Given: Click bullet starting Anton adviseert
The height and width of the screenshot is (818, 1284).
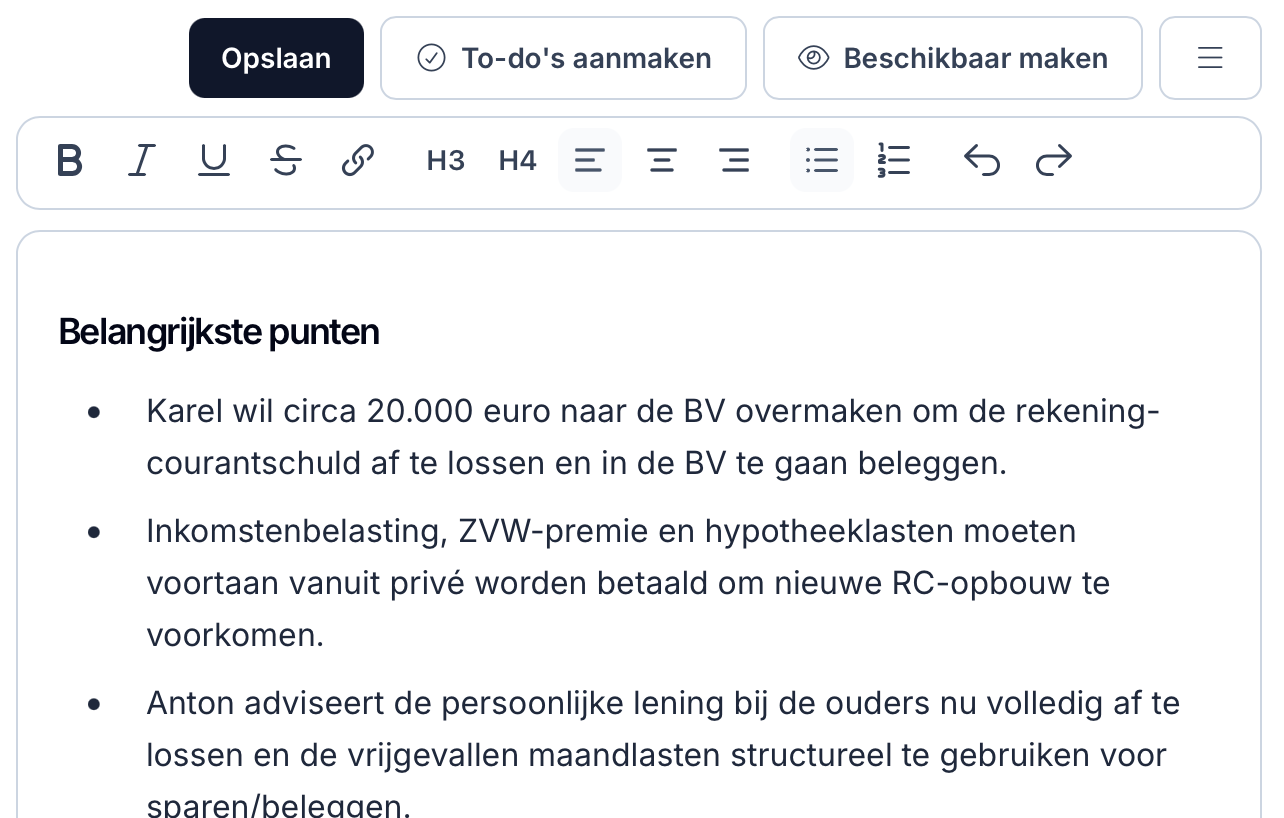Looking at the screenshot, I should pos(663,755).
